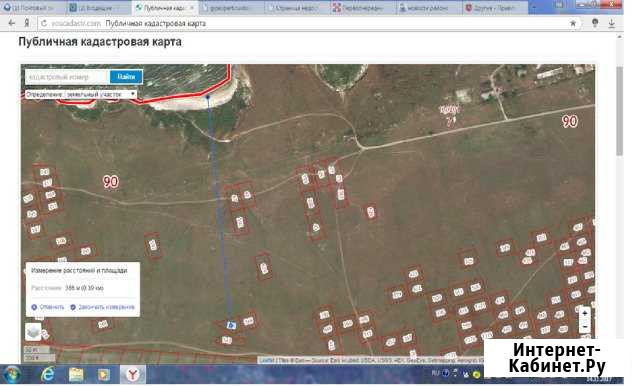Screen dimensions: 640x387
Task: Open Internet Explorer from the taskbar
Action: [x=48, y=374]
